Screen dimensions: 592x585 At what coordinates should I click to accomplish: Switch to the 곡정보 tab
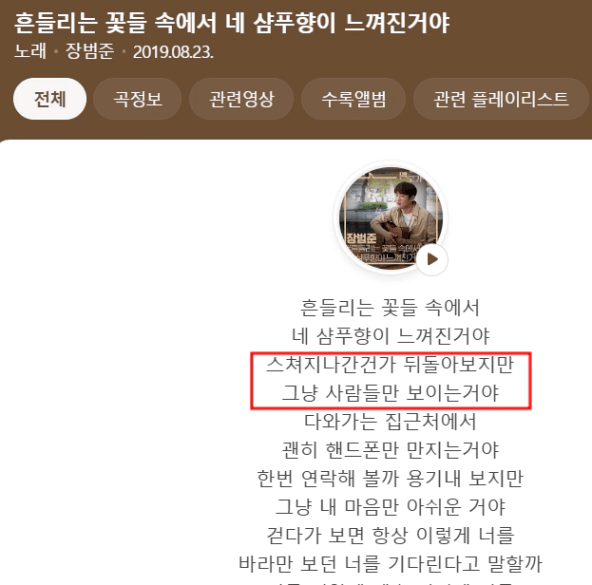(x=137, y=99)
